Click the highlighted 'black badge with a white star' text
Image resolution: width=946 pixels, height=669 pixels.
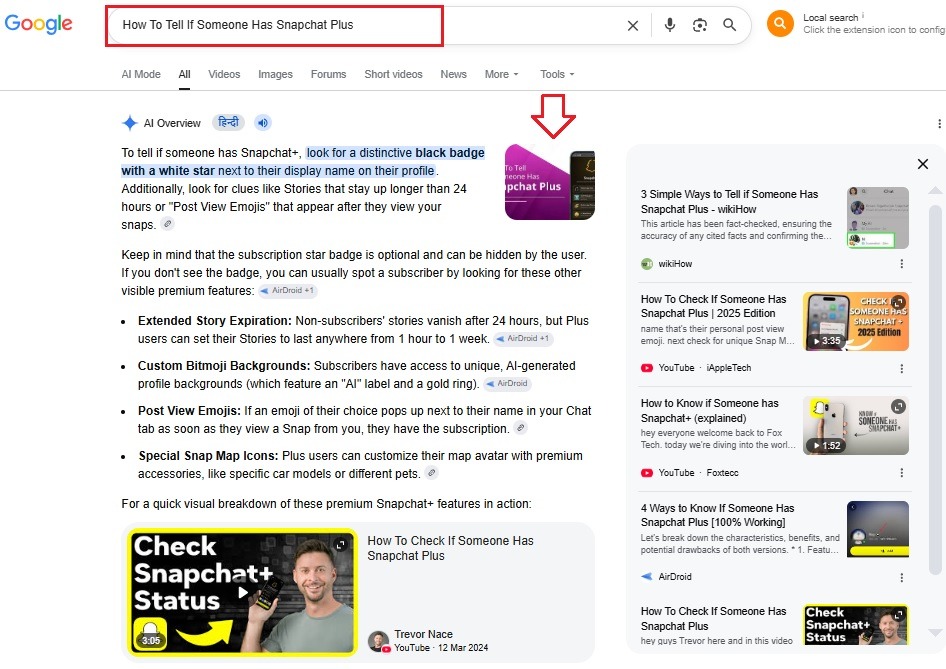[303, 162]
